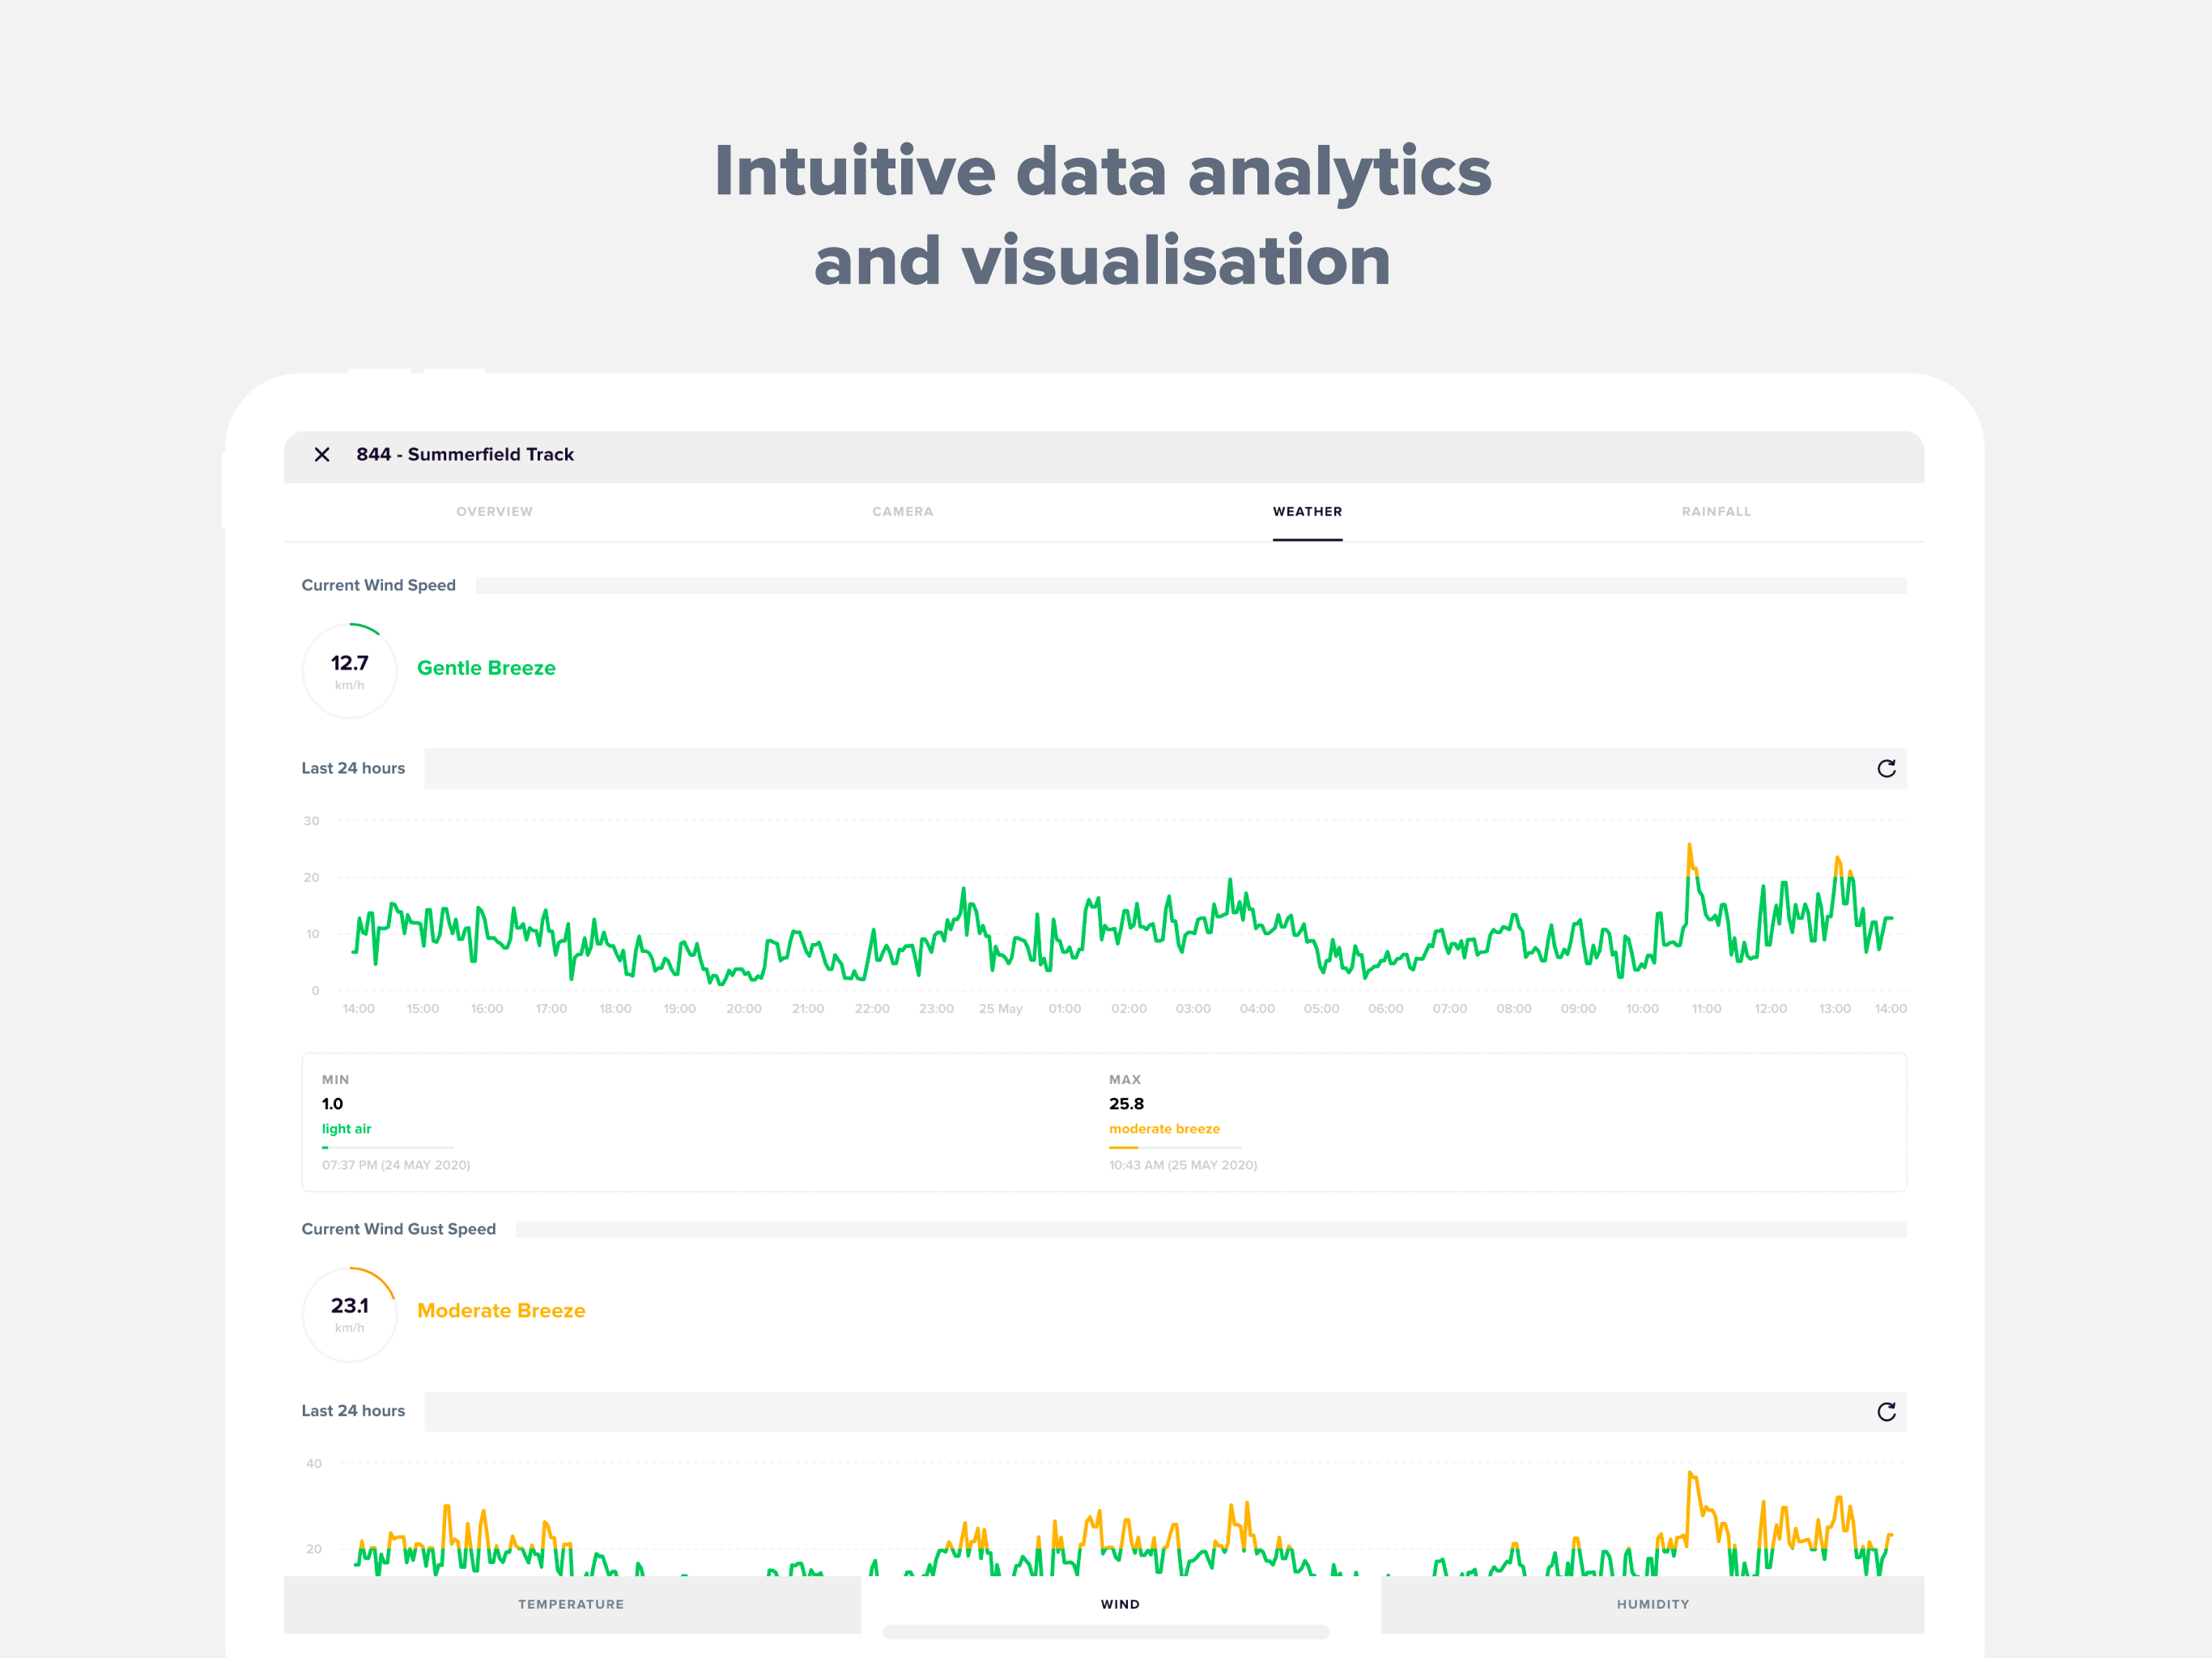The width and height of the screenshot is (2212, 1658).
Task: Select the Gentle Breeze label
Action: (486, 668)
